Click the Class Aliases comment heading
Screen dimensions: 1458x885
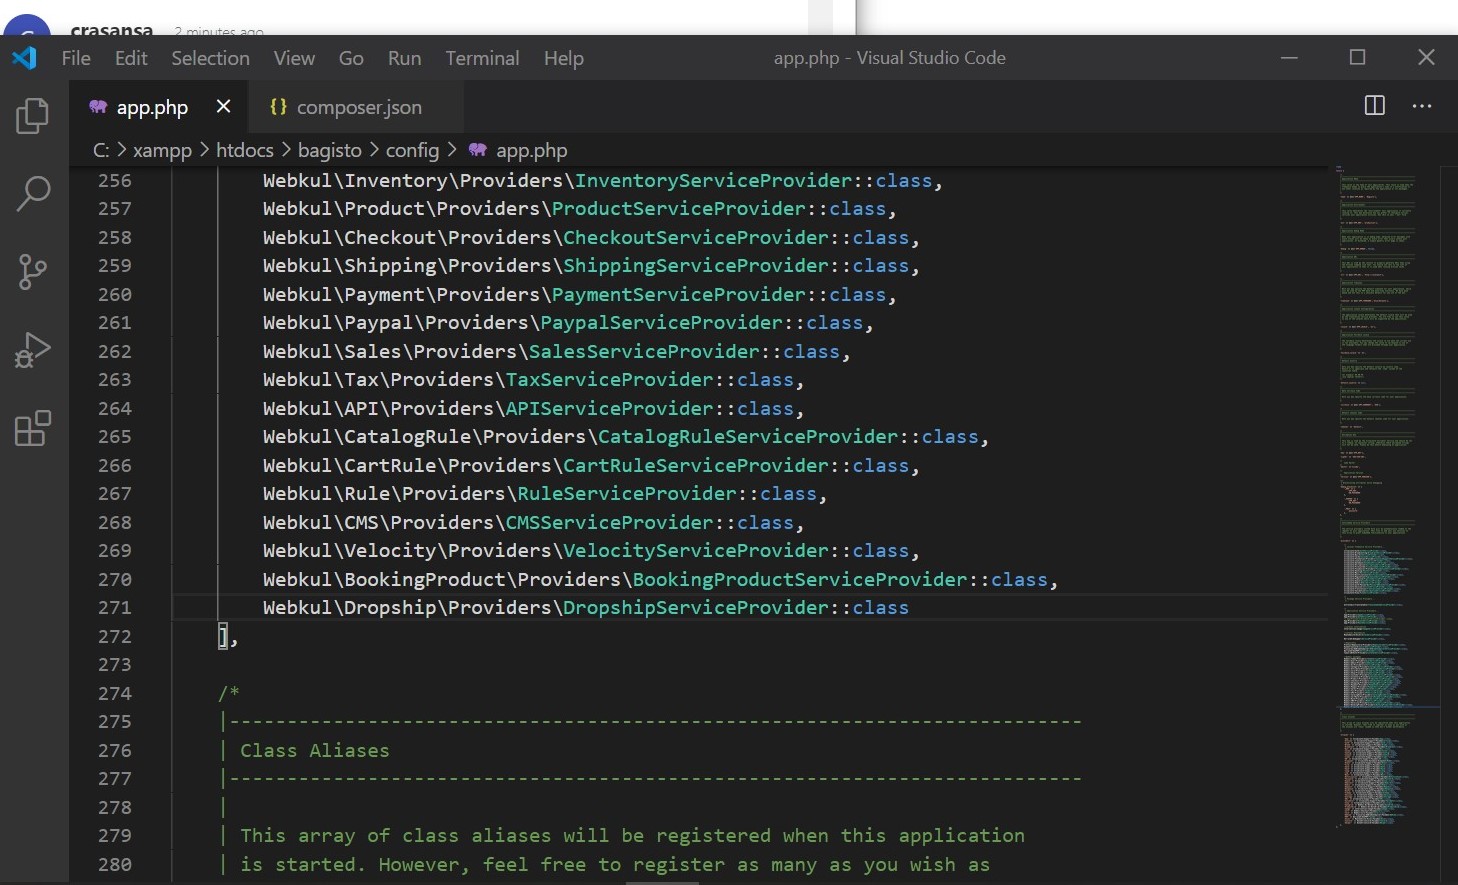point(314,750)
